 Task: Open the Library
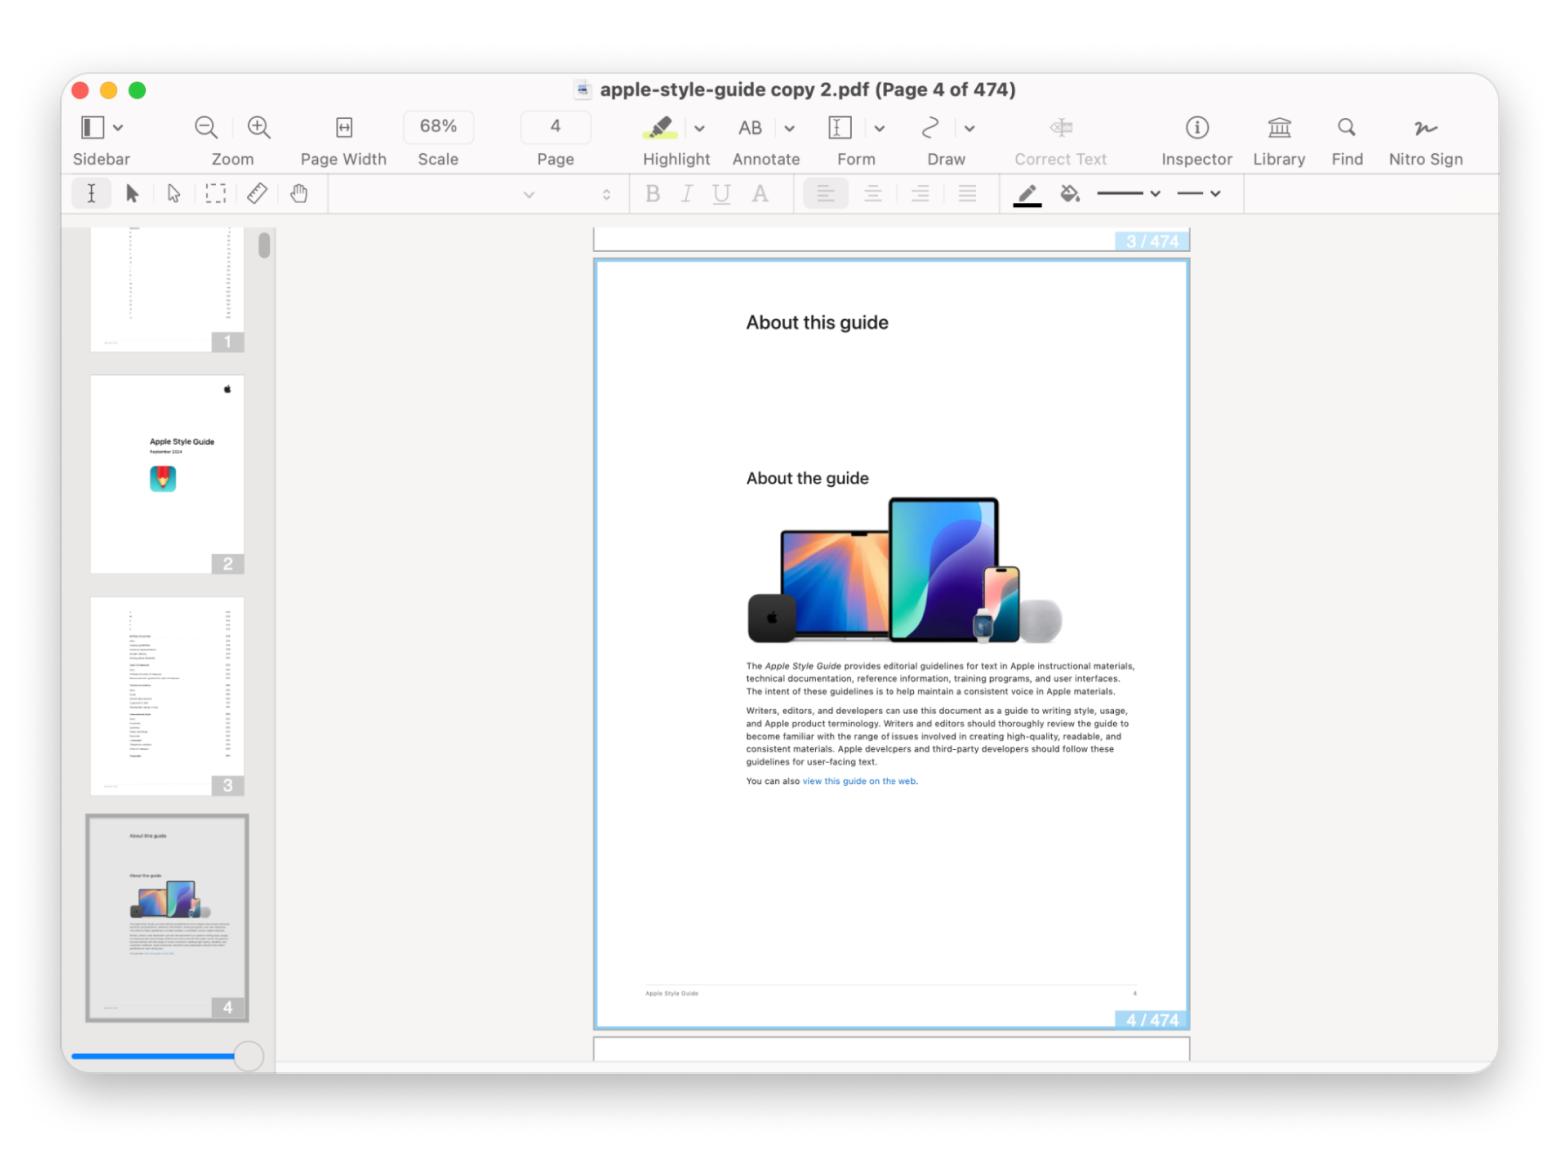coord(1278,127)
